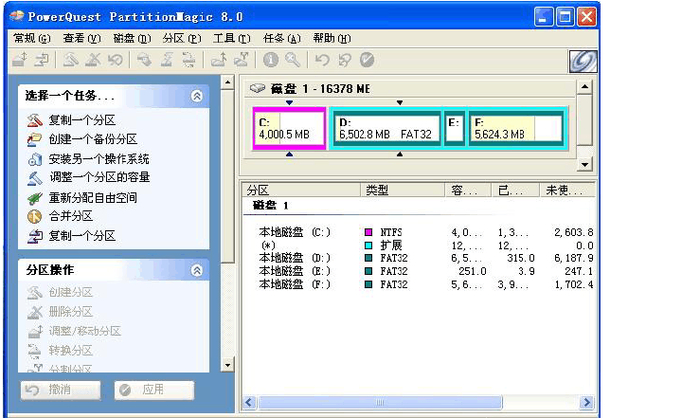Select the 本地磁盘 (E:) row in partition list
Screen dimensions: 682x418
[418, 271]
